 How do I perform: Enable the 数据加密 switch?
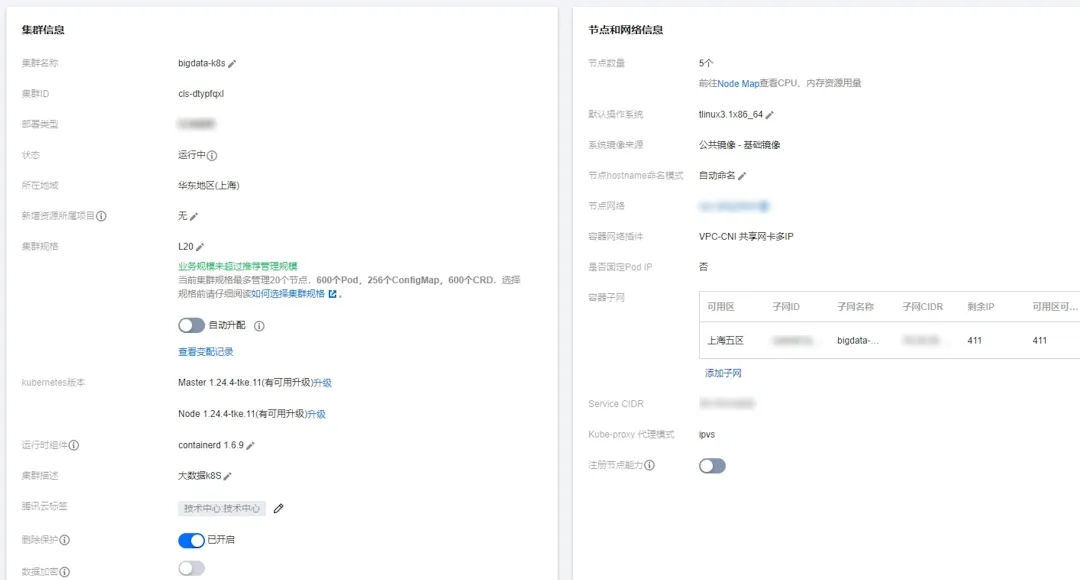pos(191,569)
